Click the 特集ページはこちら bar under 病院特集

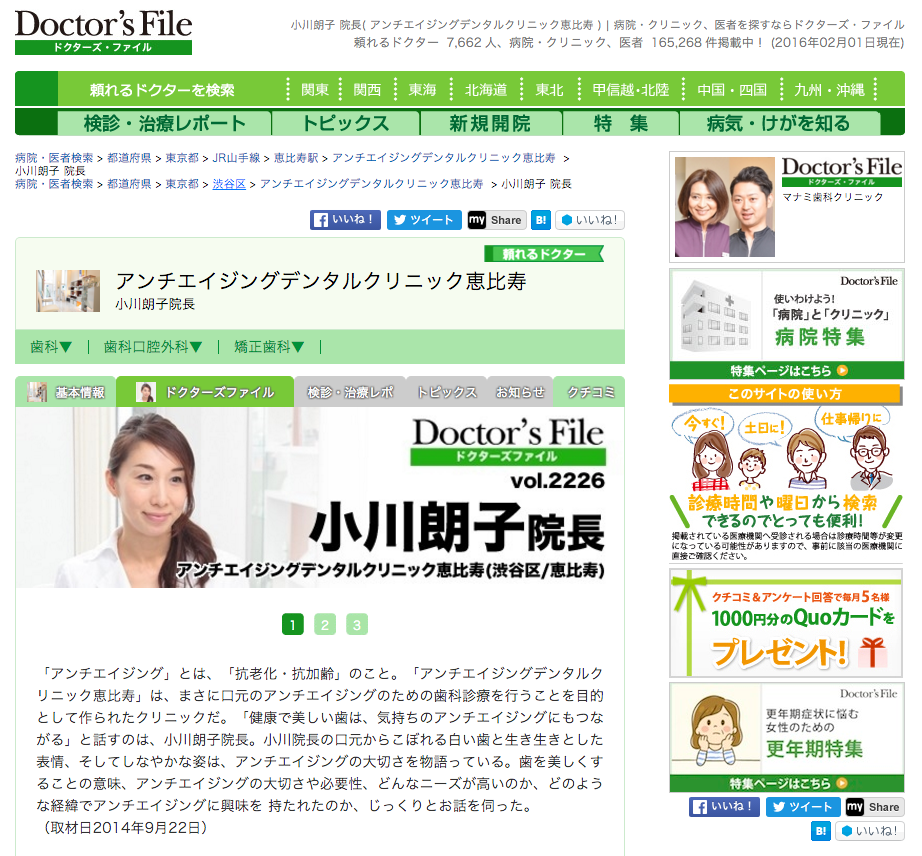tap(787, 370)
